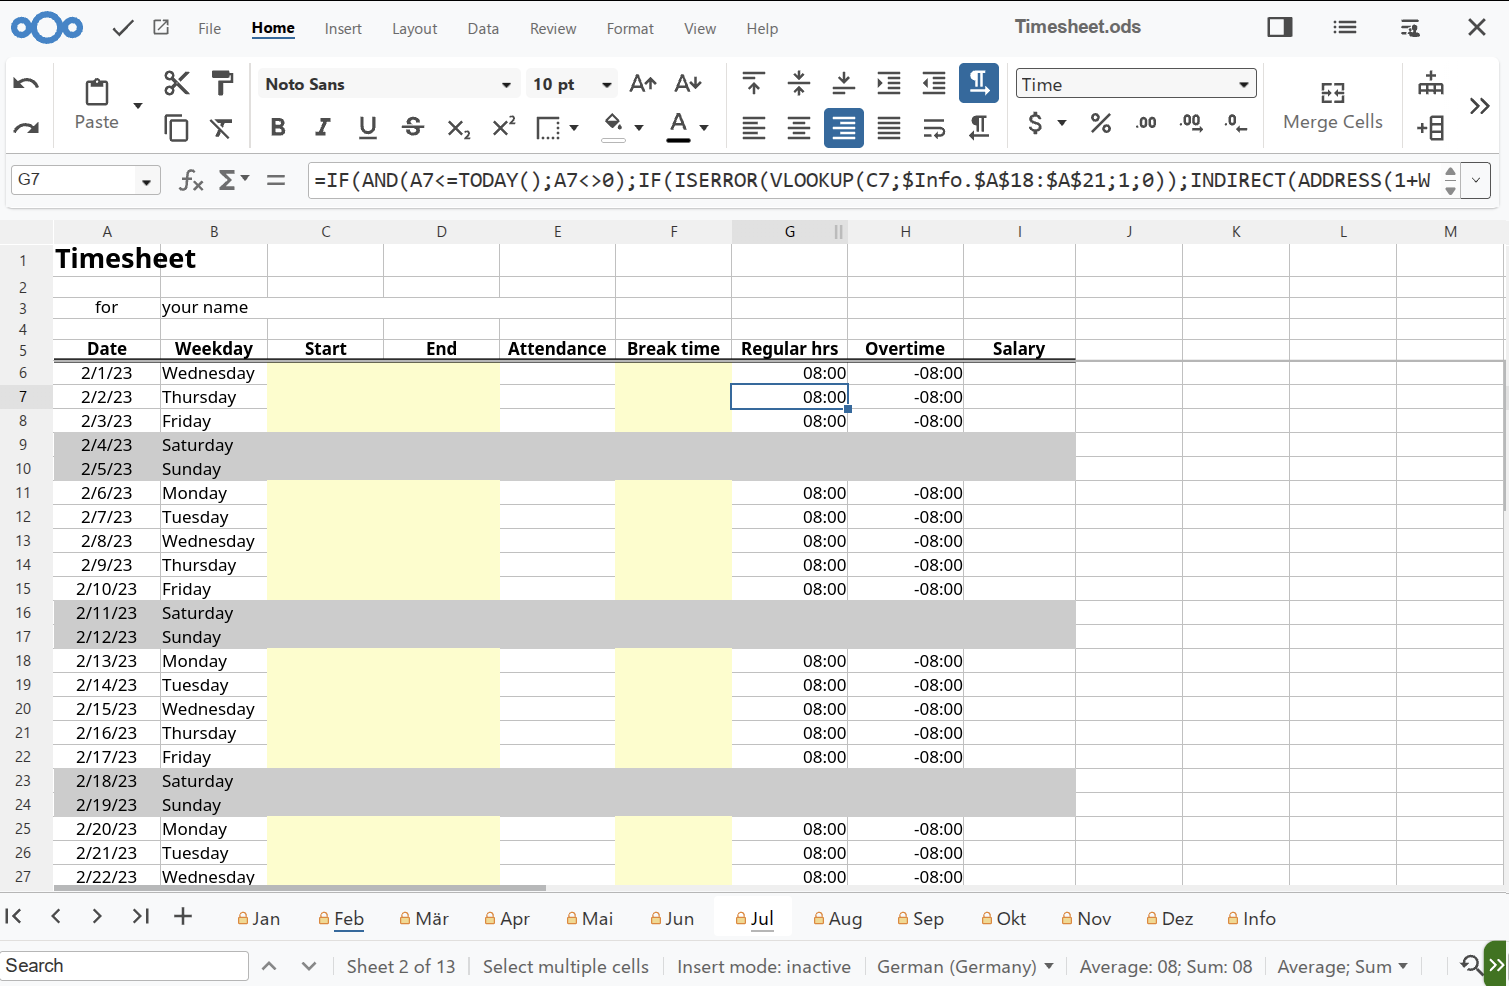Switch to the Info sheet tab
The image size is (1509, 986).
(1259, 917)
